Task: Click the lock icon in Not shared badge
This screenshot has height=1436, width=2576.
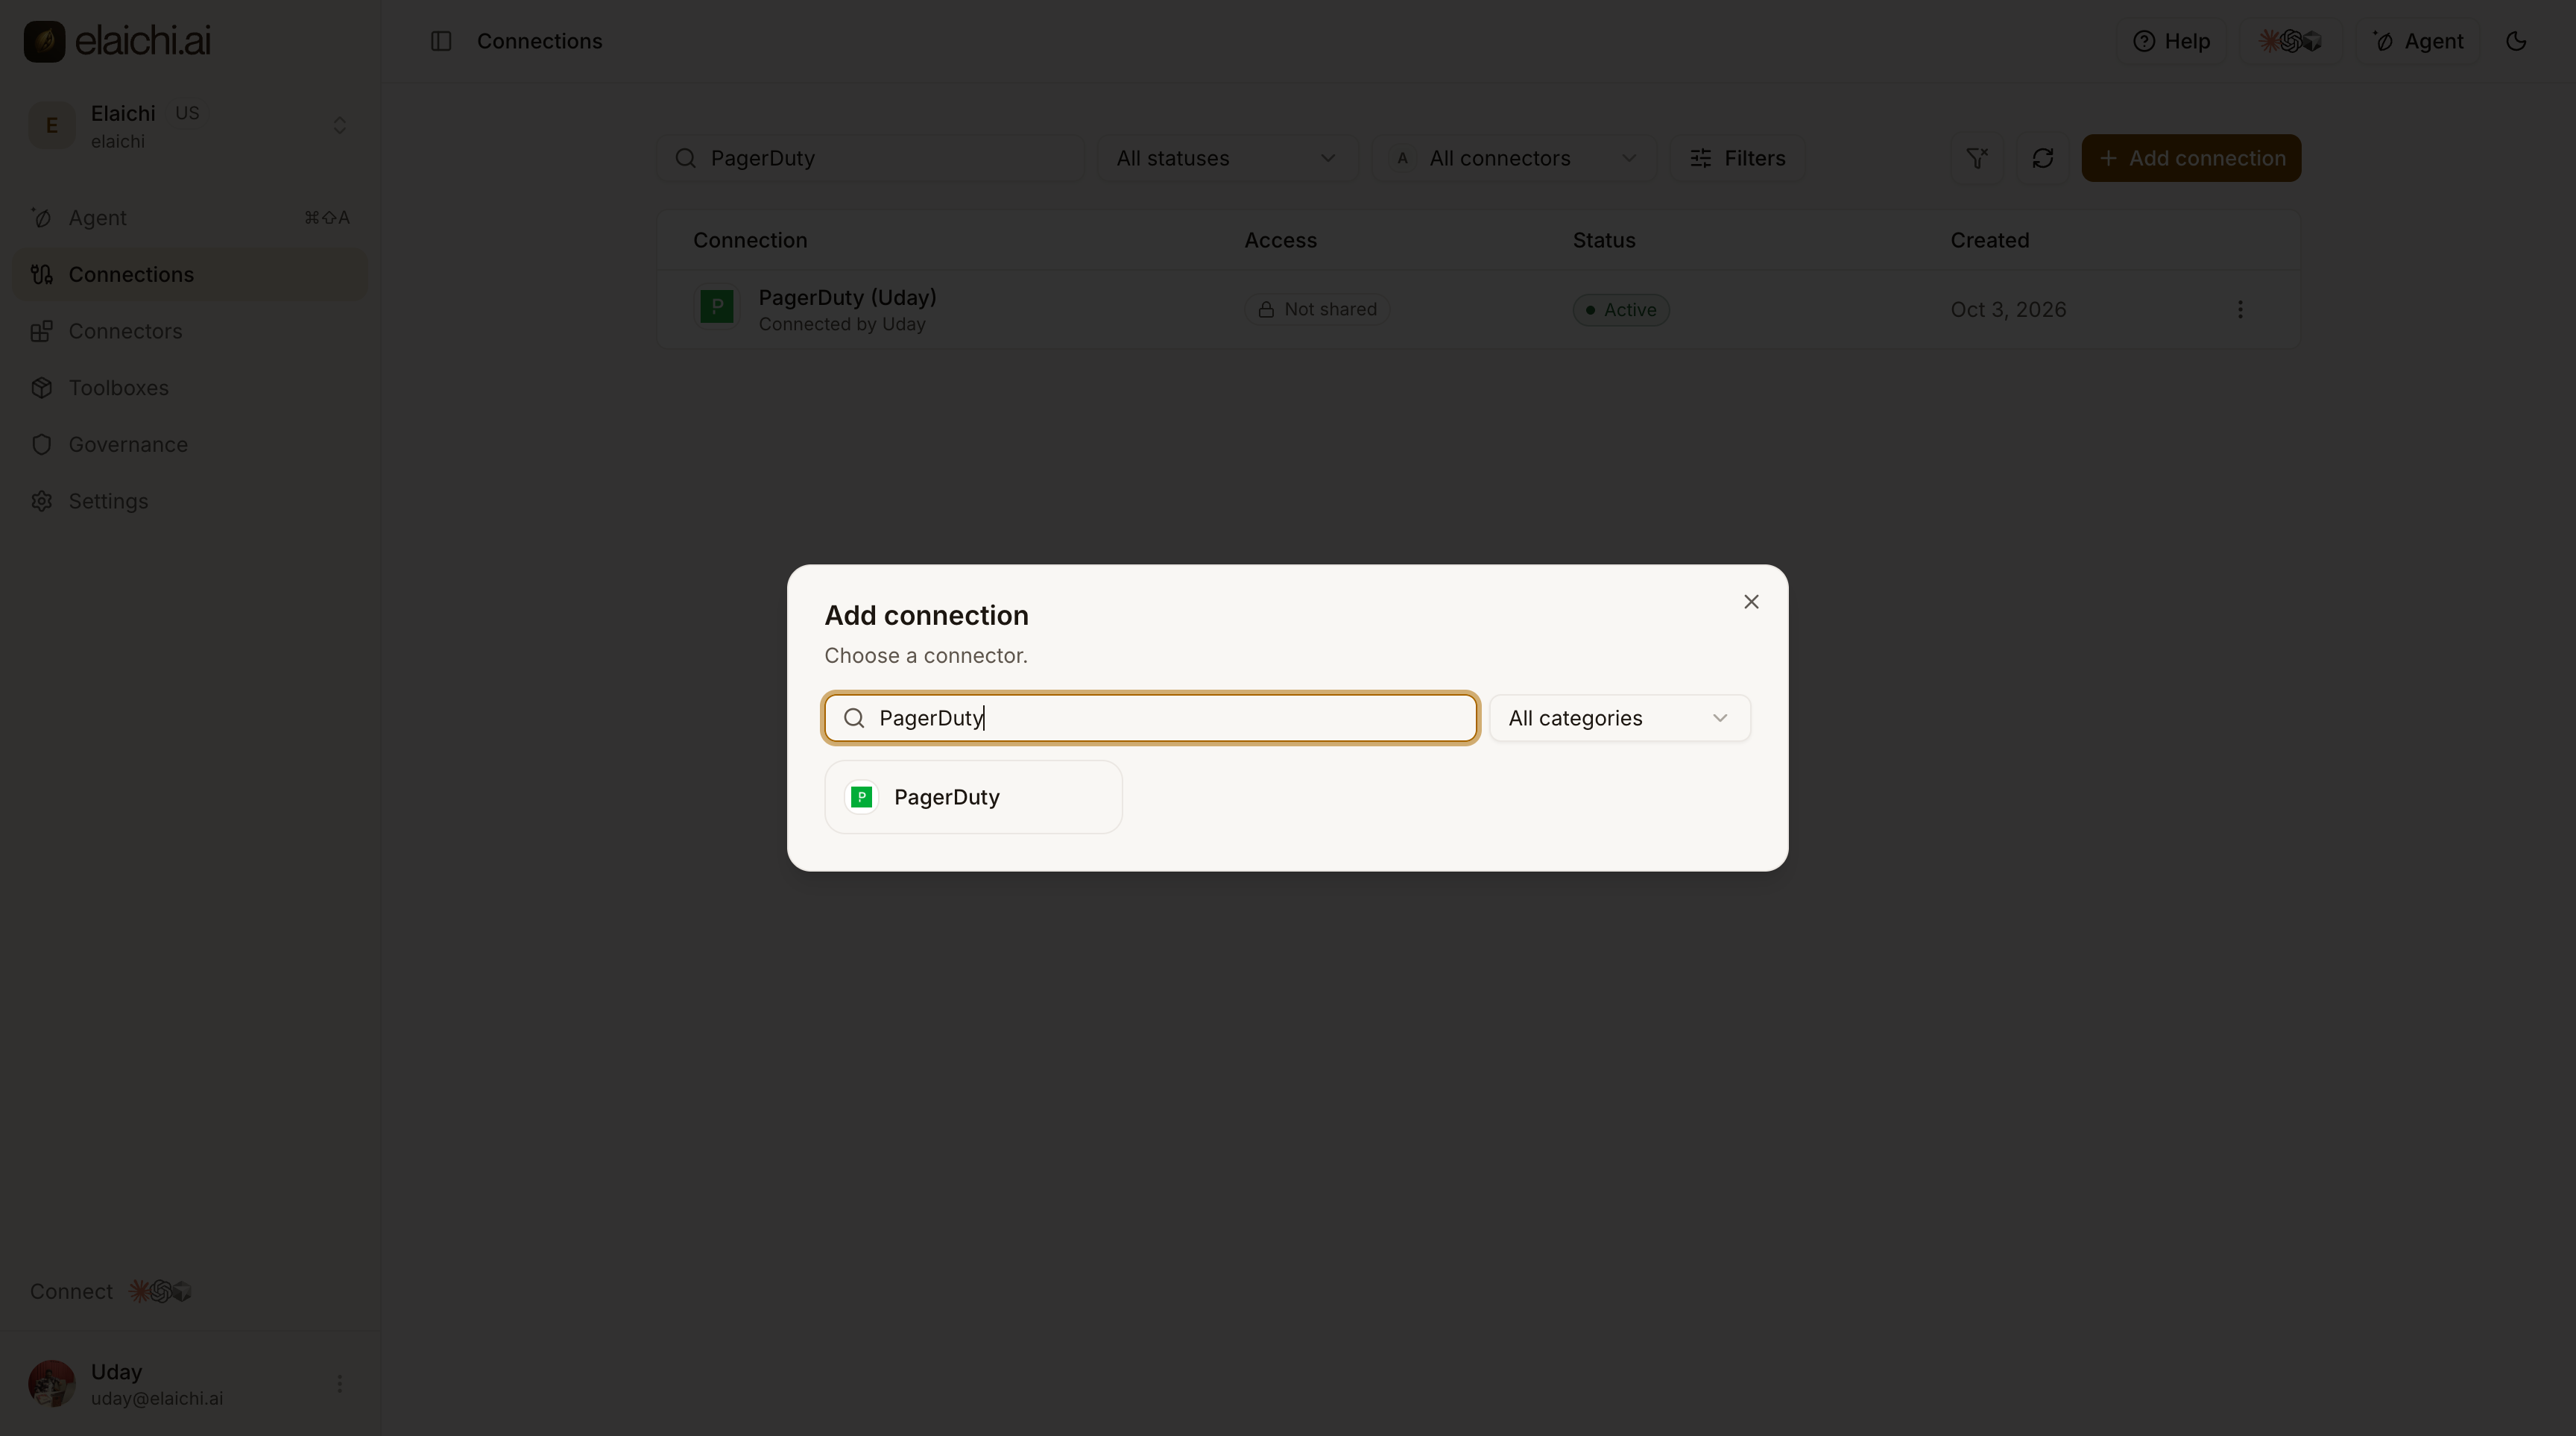Action: [x=1266, y=310]
